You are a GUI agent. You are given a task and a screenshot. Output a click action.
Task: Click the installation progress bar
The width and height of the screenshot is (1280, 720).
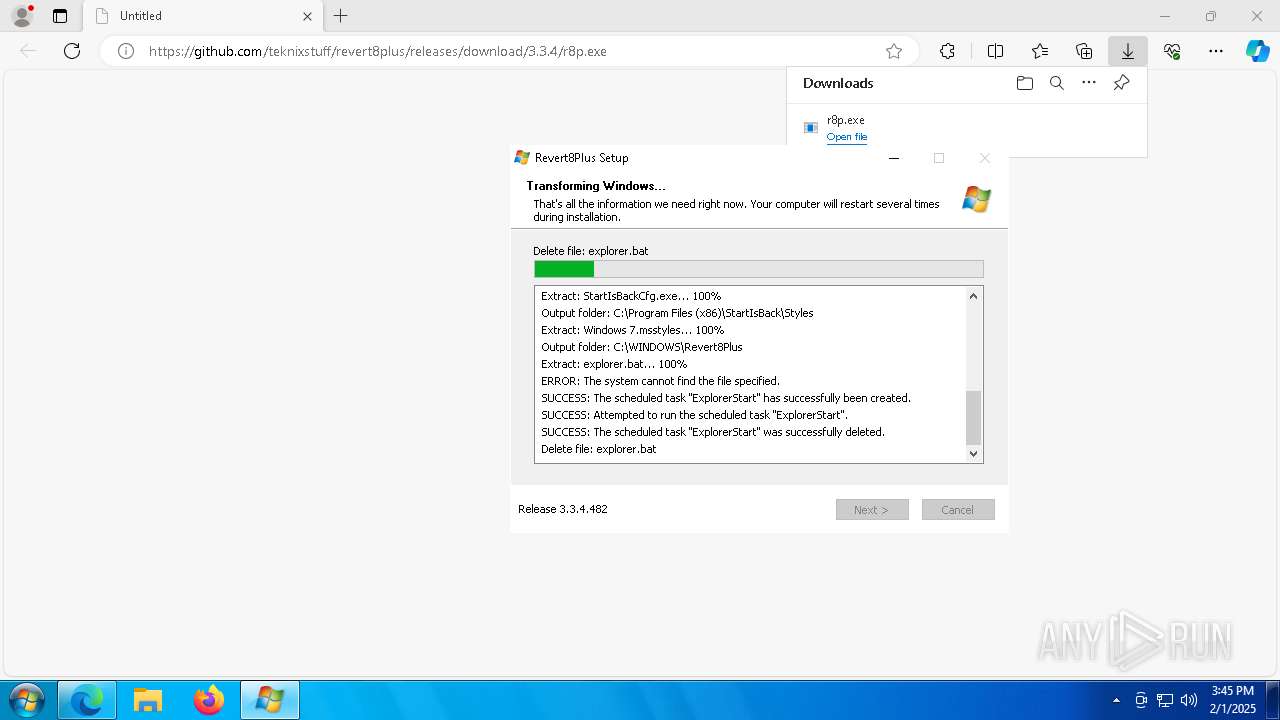click(759, 269)
